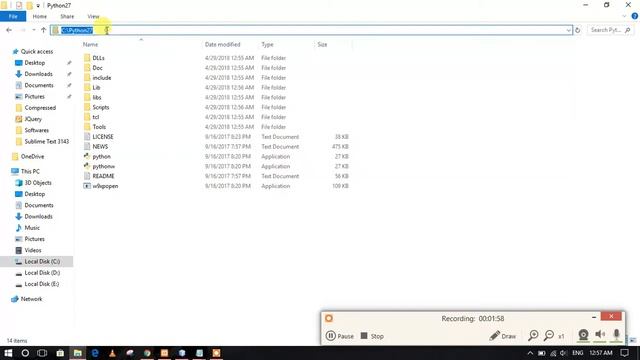The image size is (640, 360).
Task: Select the DLLs folder
Action: [98, 58]
